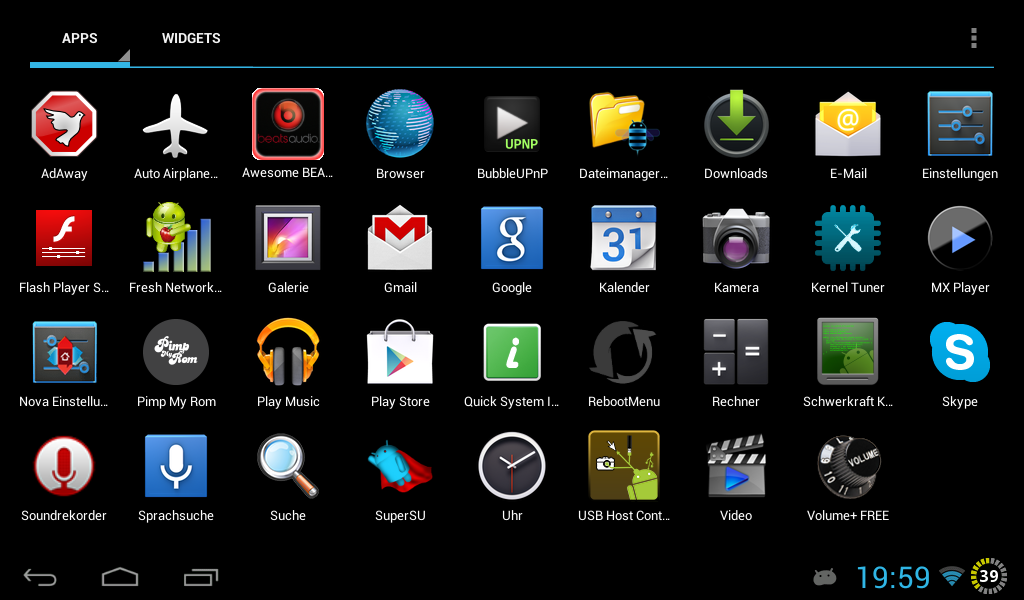
Task: Open the Galerie app
Action: (x=288, y=238)
